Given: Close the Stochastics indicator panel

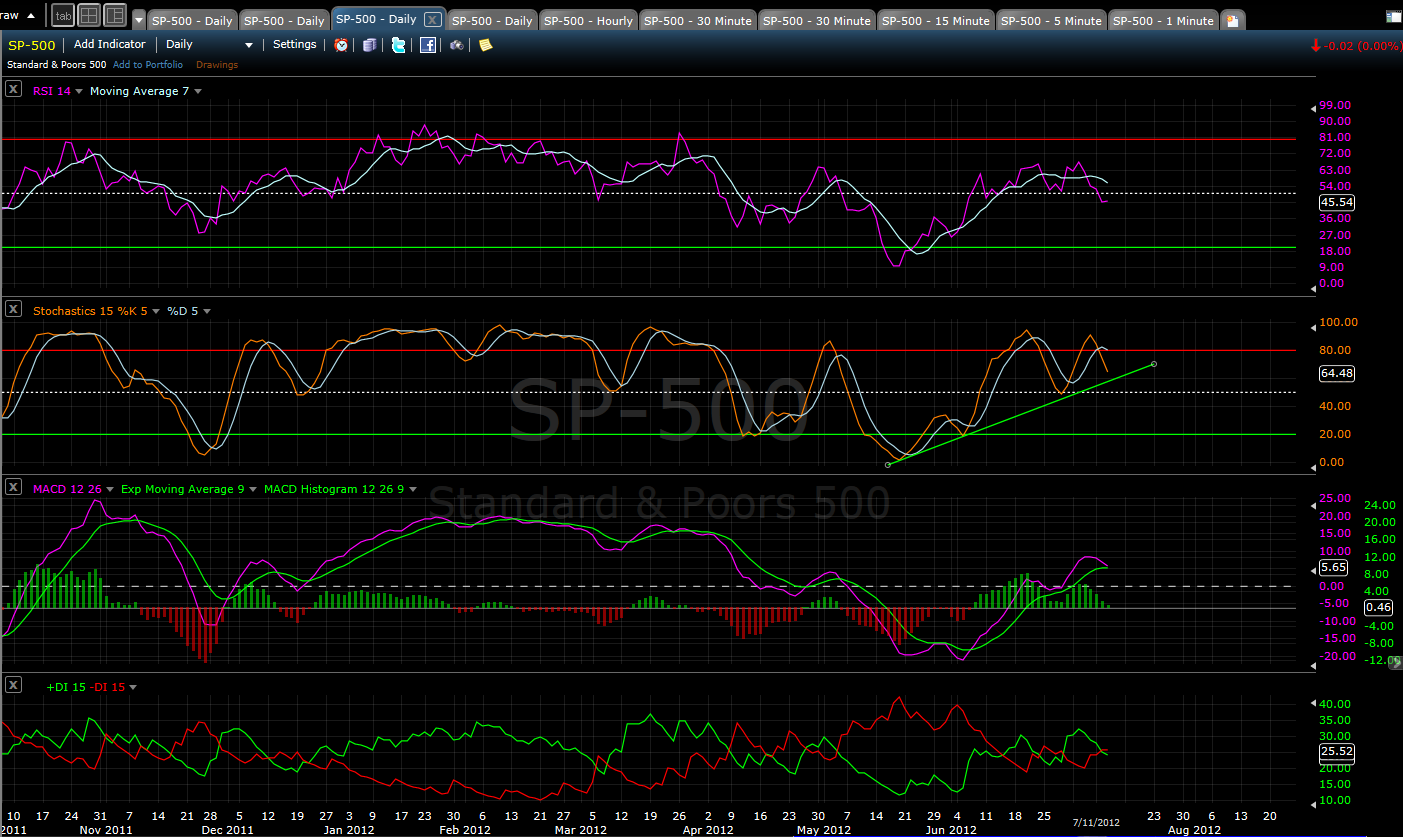Looking at the screenshot, I should (13, 309).
